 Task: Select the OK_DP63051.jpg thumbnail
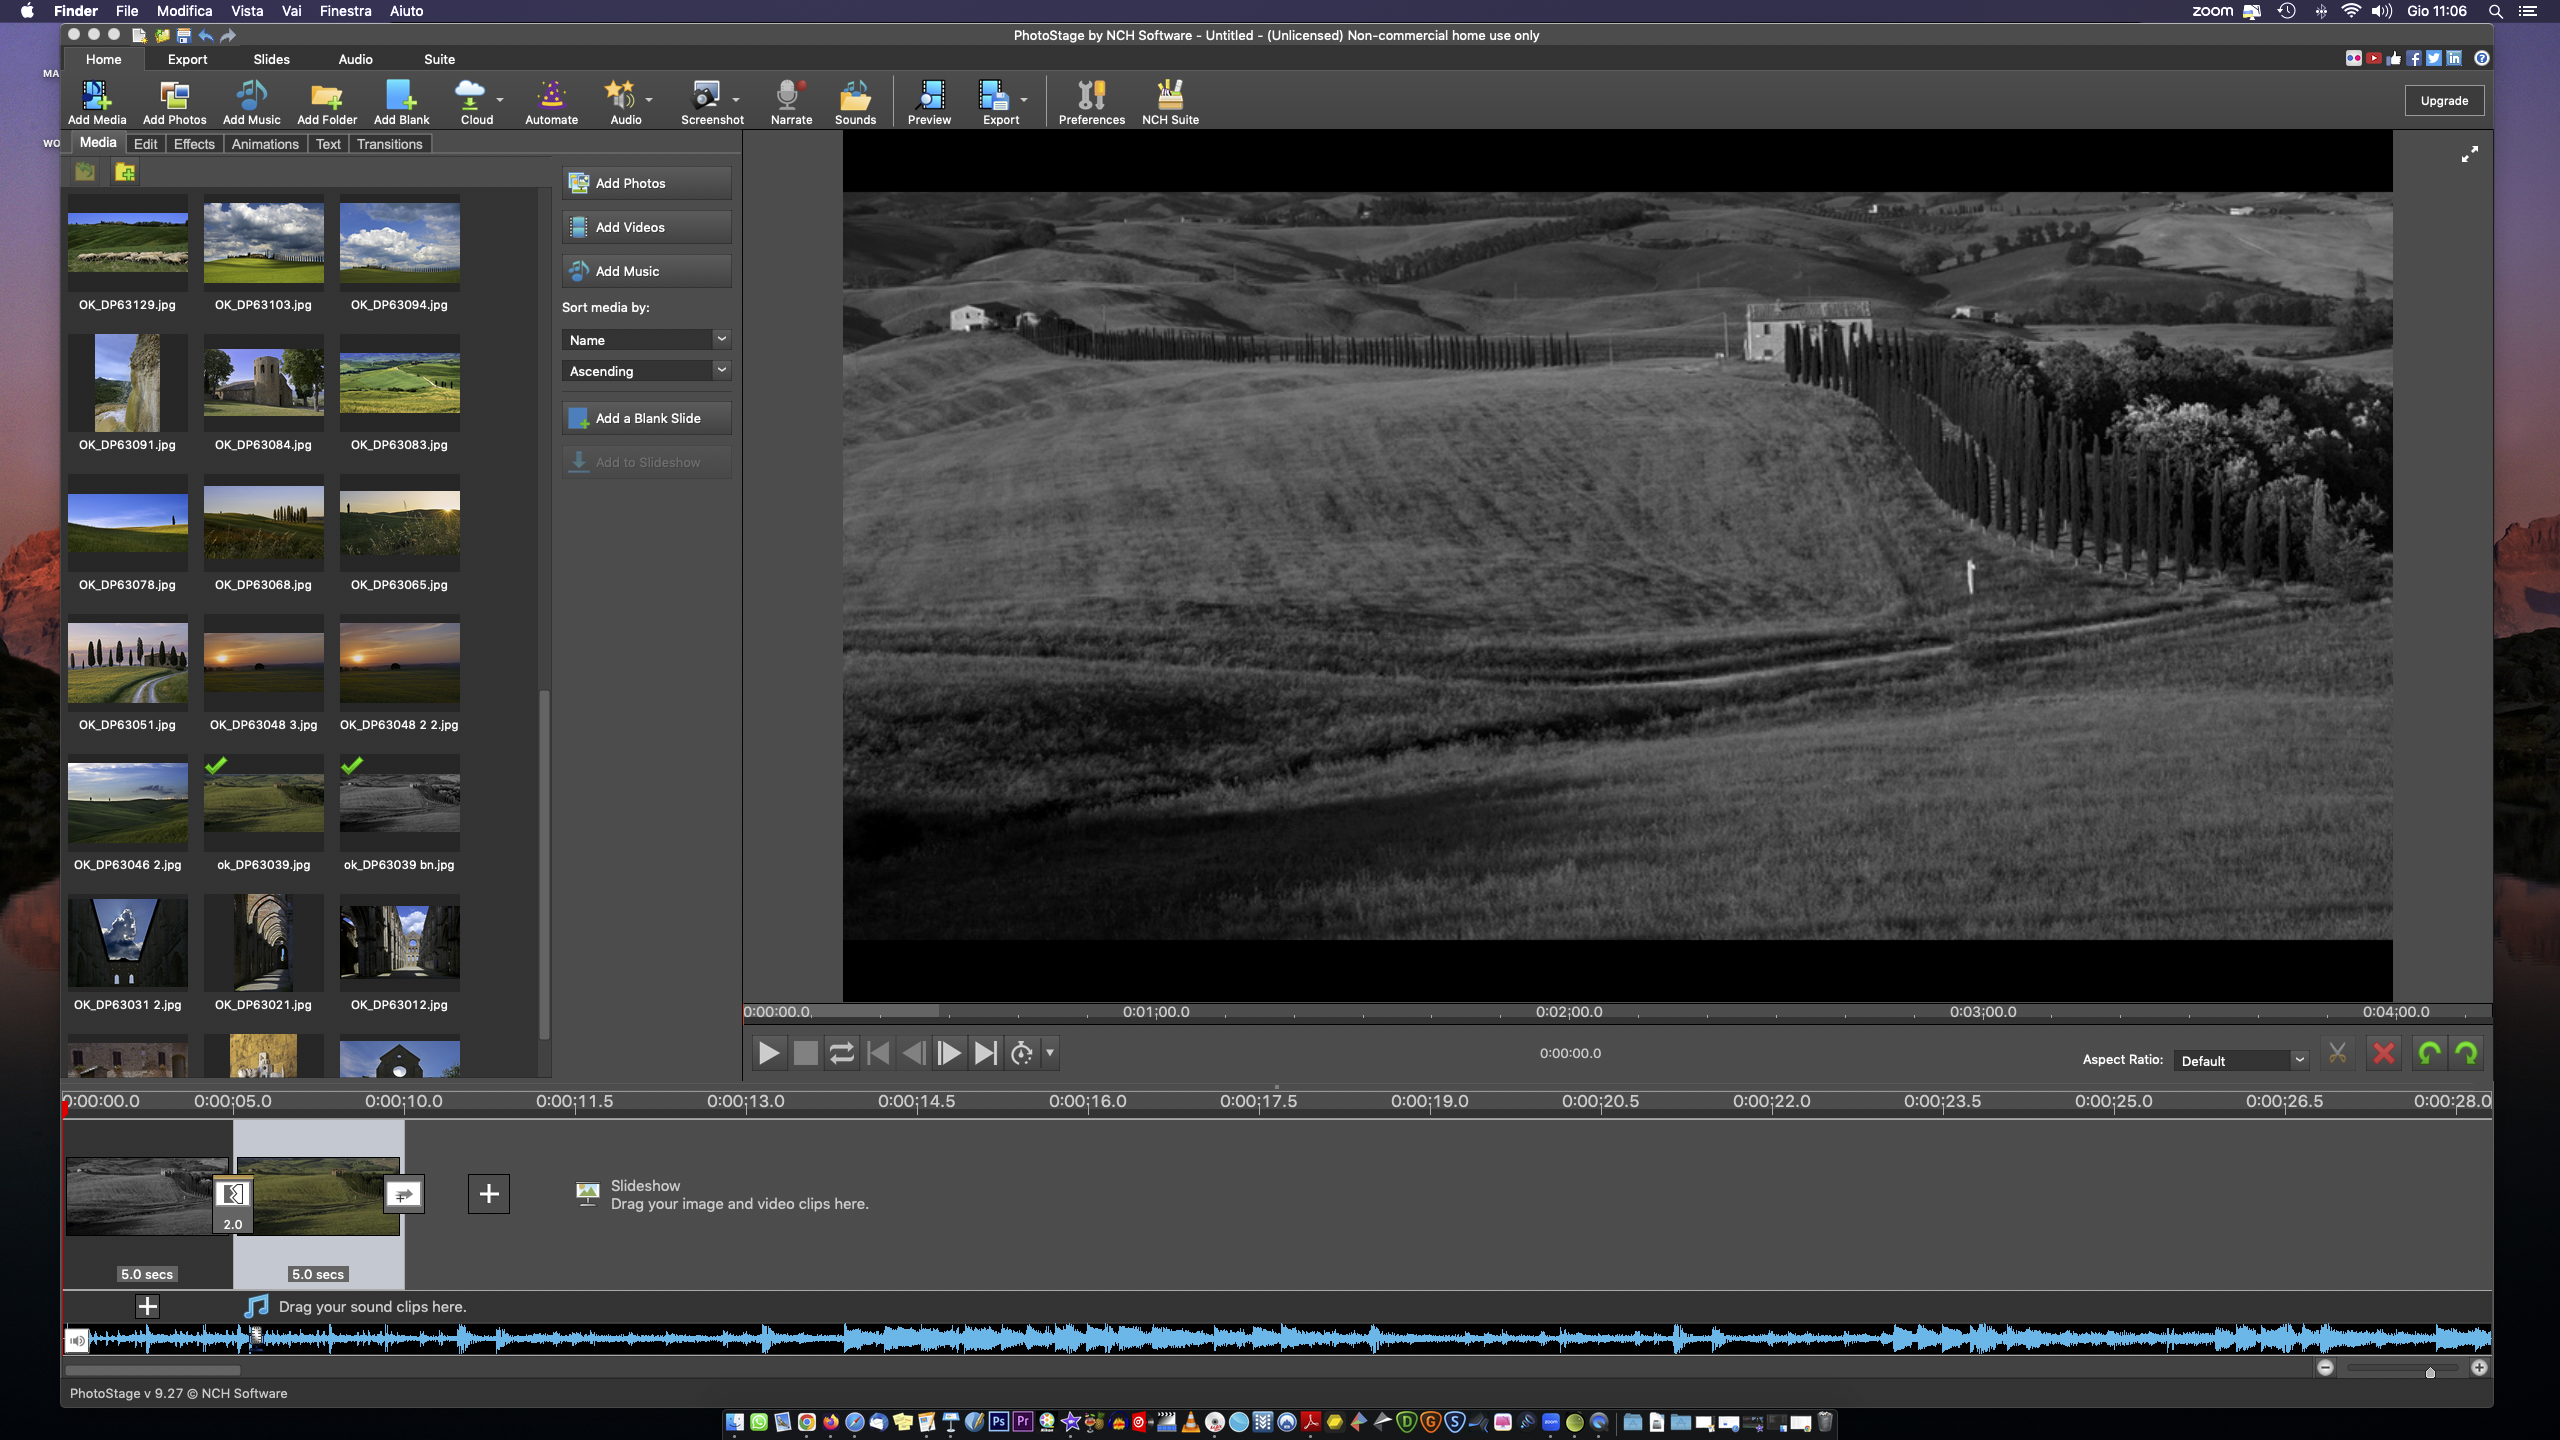tap(128, 663)
